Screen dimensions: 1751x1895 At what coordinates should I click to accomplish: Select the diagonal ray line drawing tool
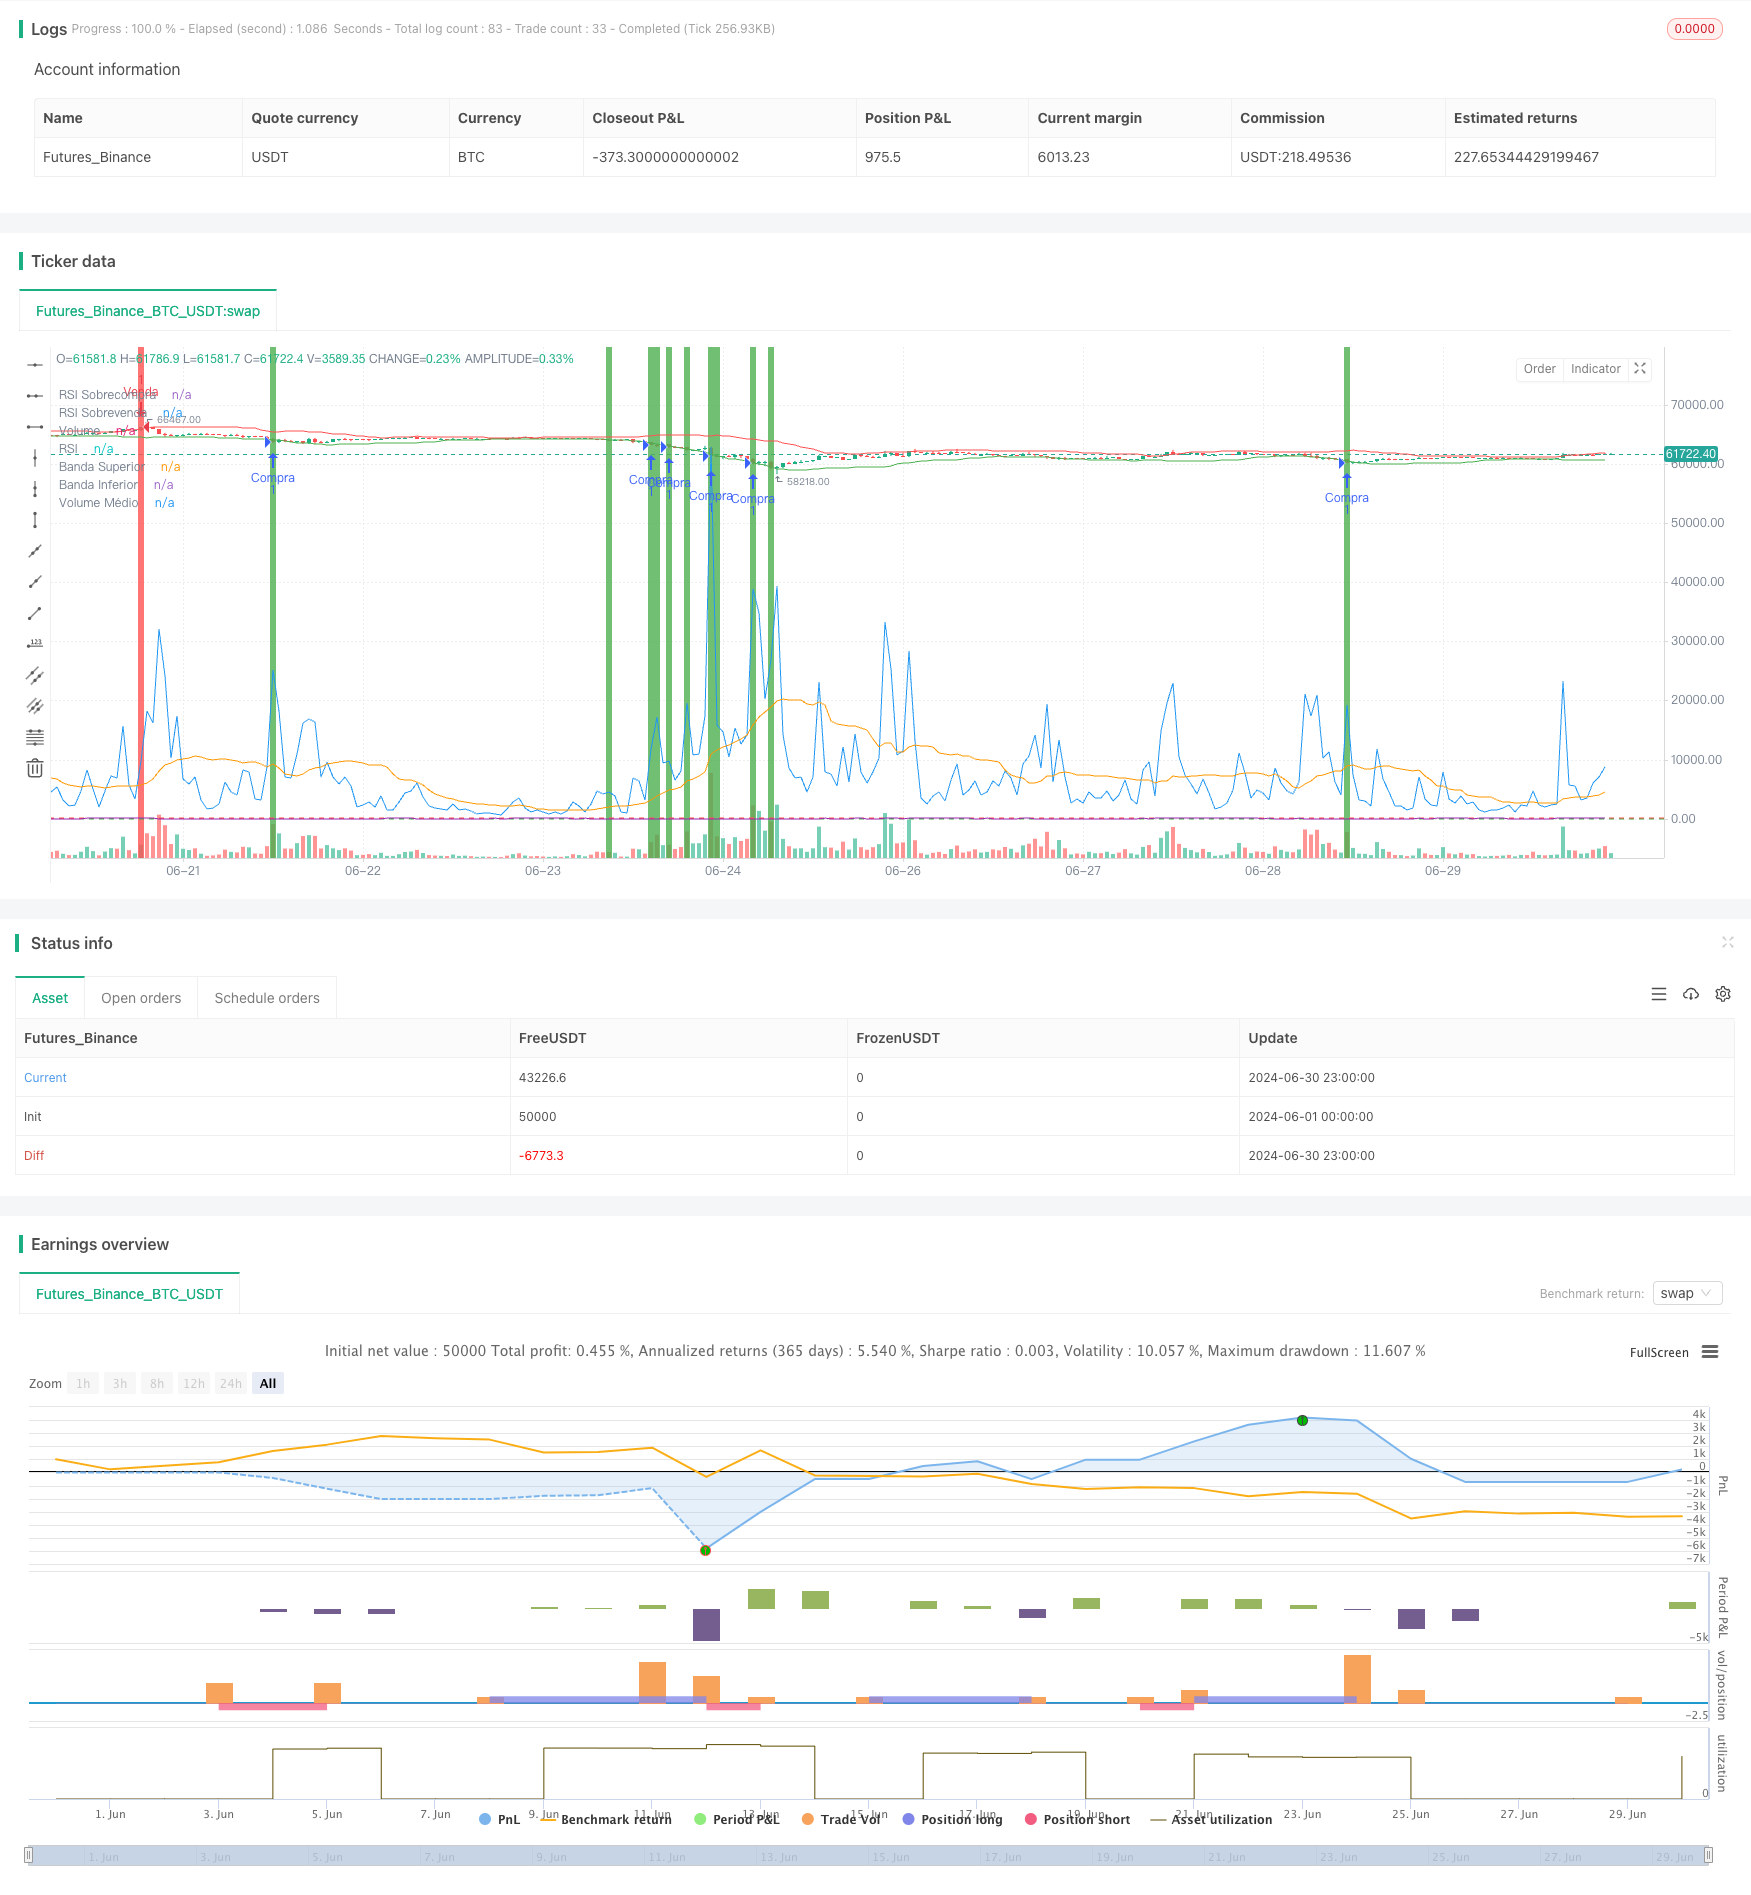(35, 582)
